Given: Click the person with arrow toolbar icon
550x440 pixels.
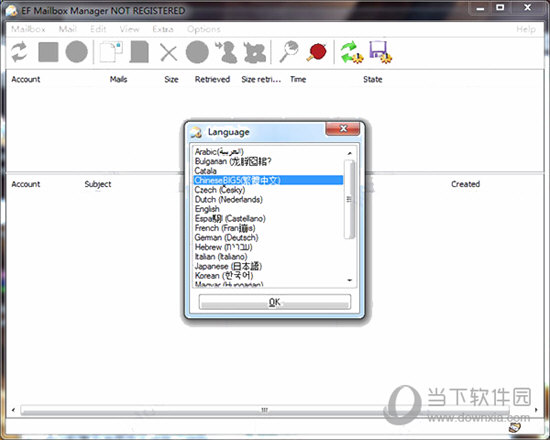Looking at the screenshot, I should click(x=226, y=52).
